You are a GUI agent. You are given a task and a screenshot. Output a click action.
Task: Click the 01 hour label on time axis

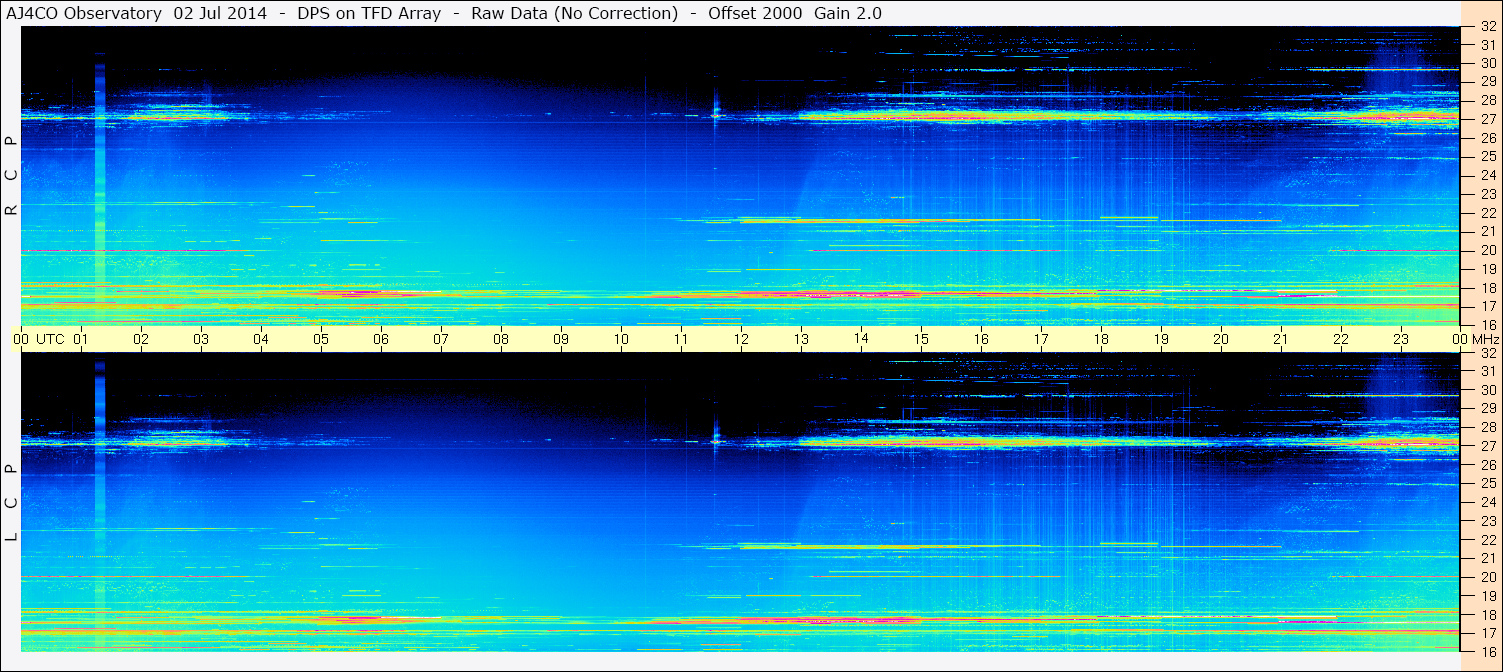pos(81,339)
